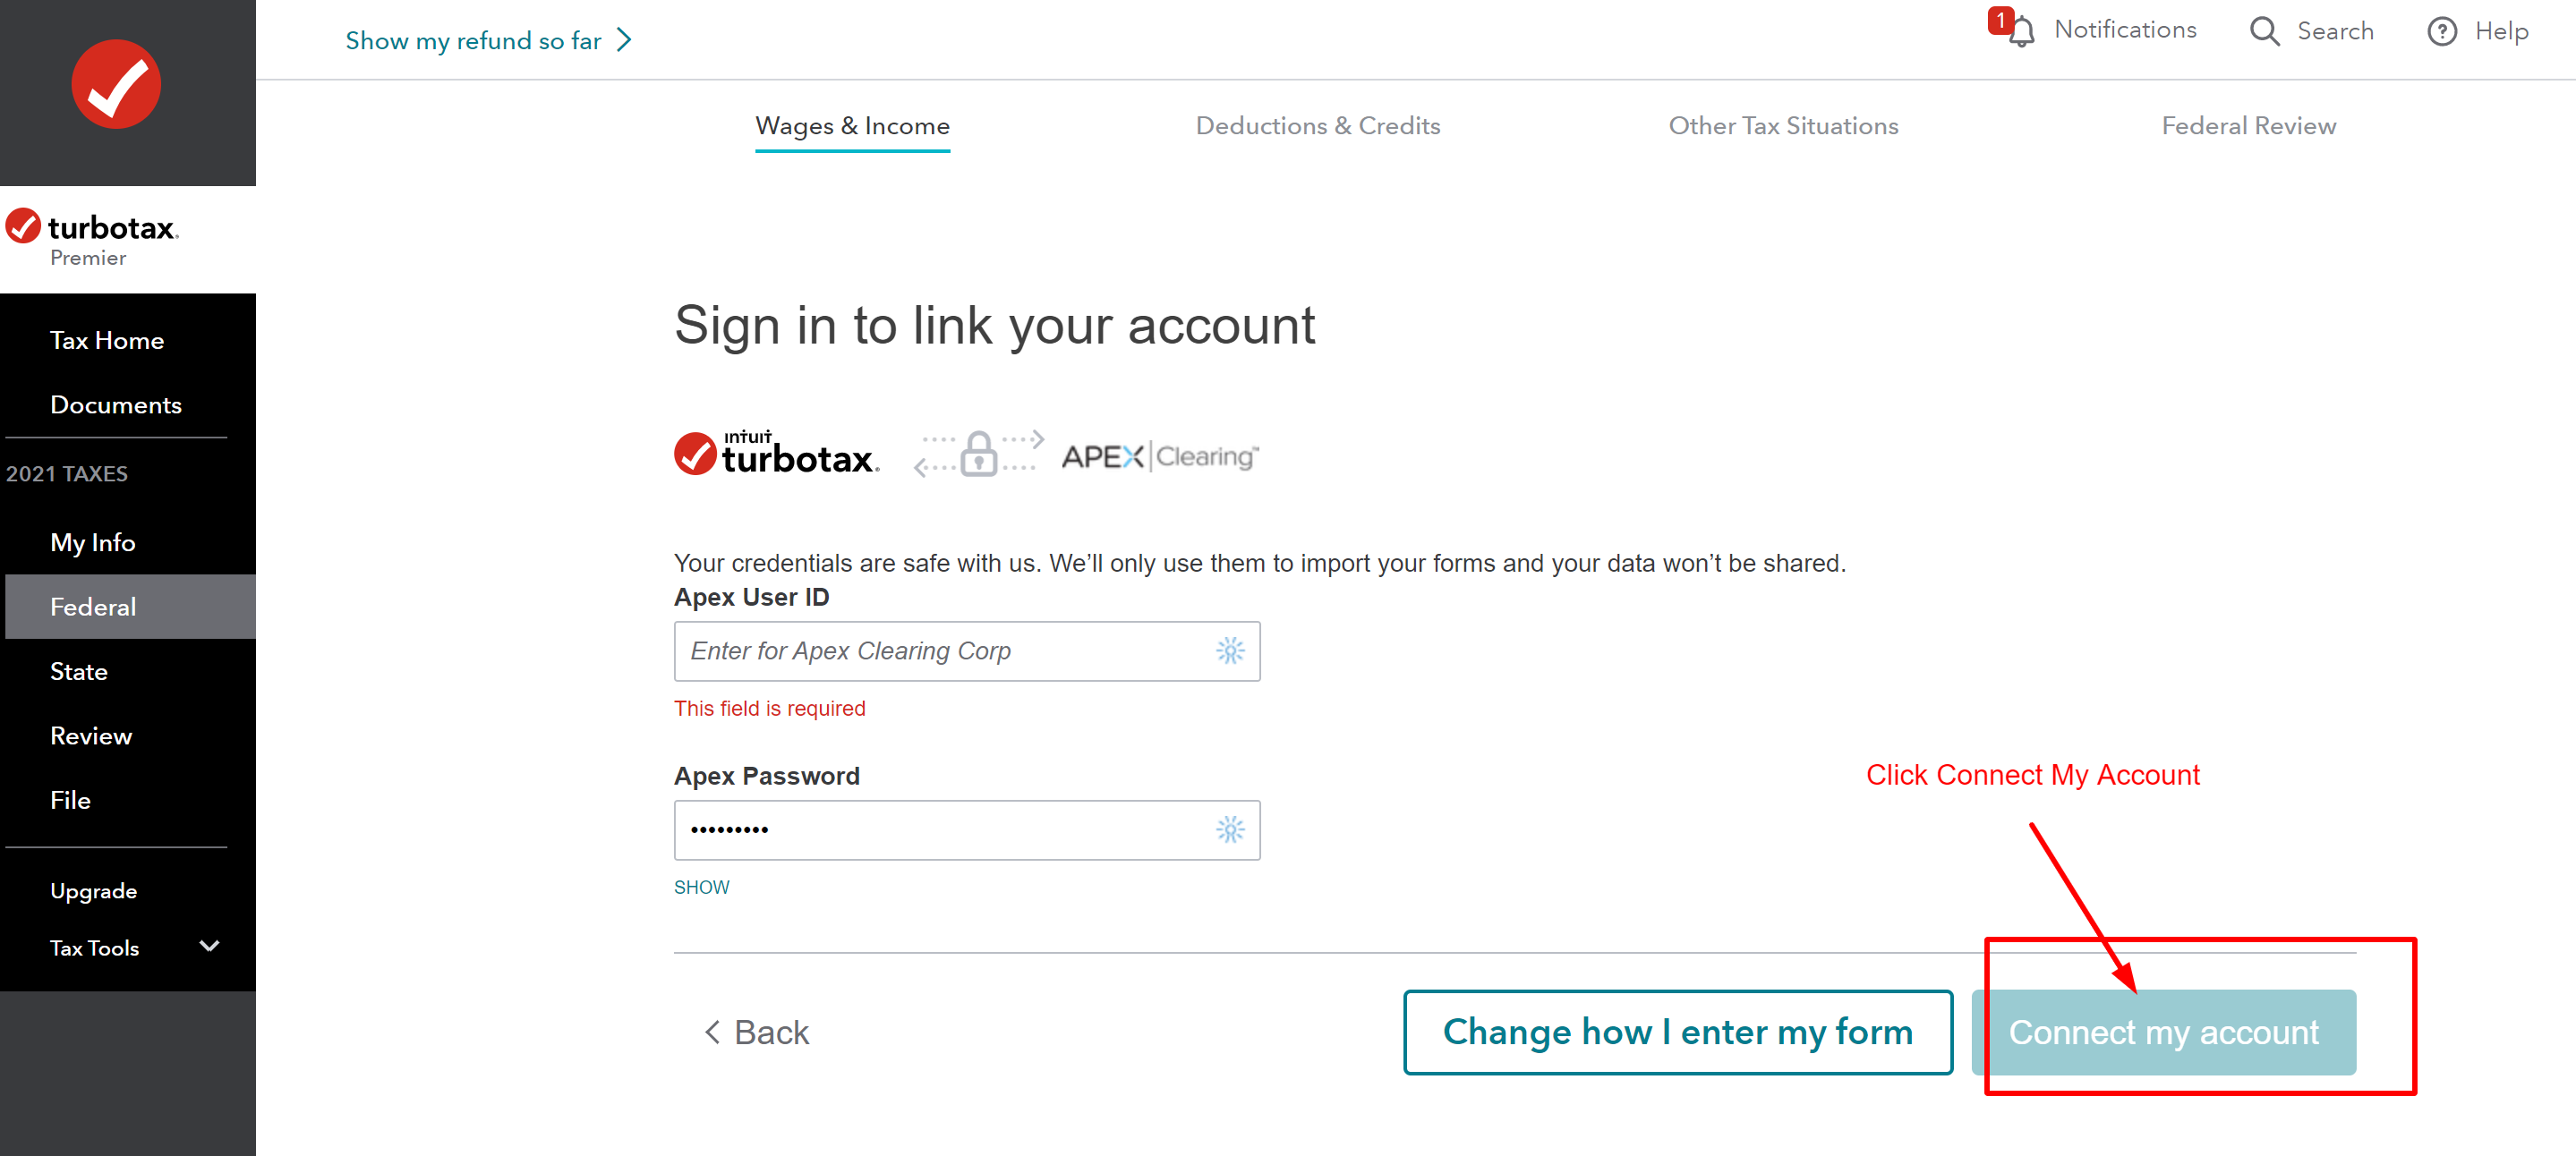Go back using the Back chevron
This screenshot has width=2576, height=1156.
pyautogui.click(x=756, y=1032)
